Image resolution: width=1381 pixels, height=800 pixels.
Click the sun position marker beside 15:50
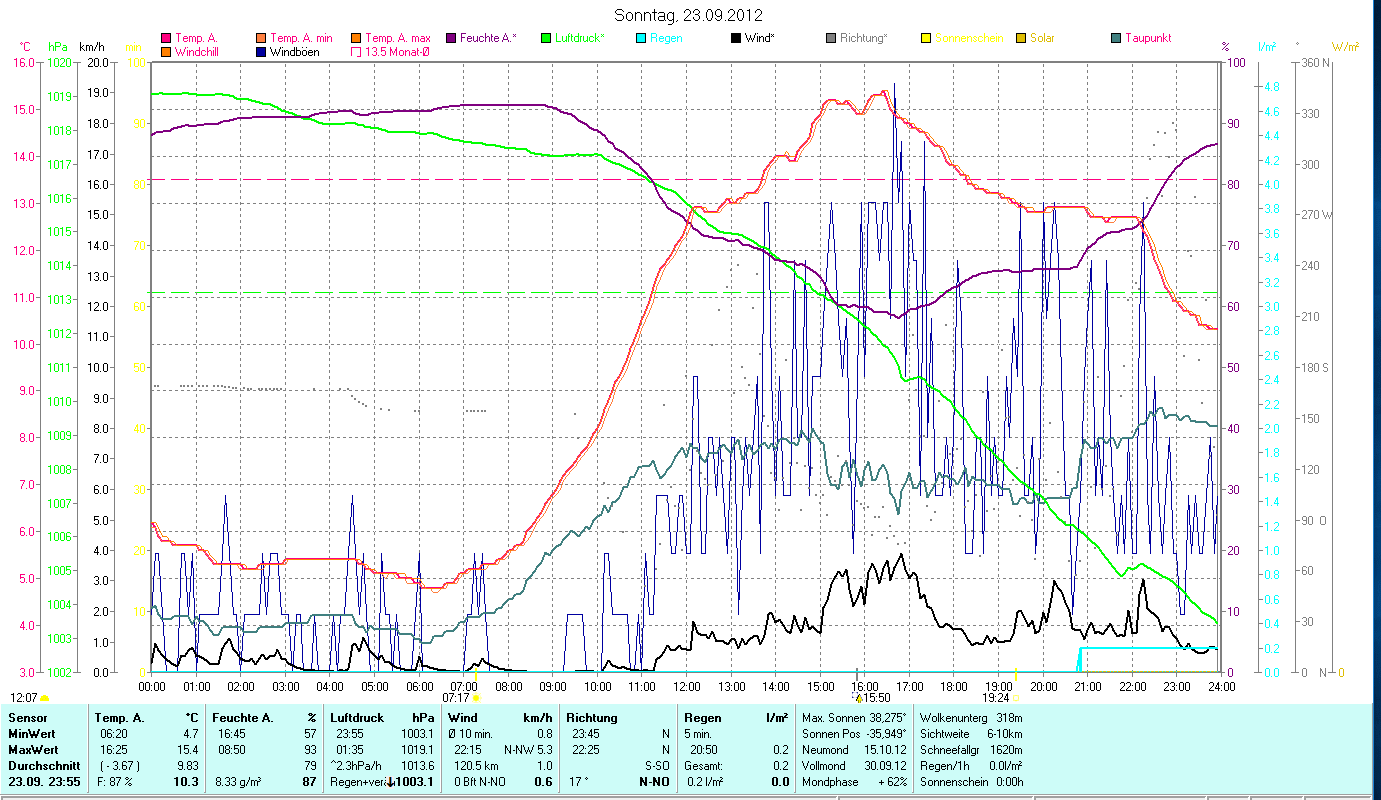click(x=857, y=697)
